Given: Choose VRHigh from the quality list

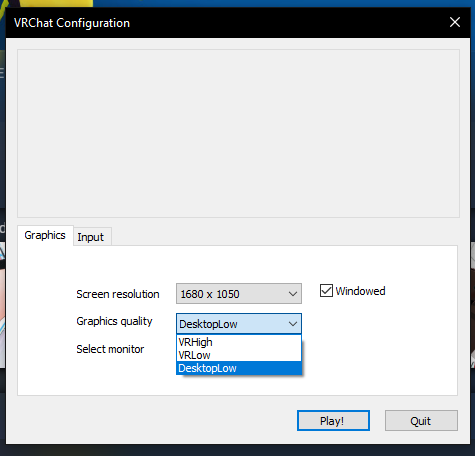Looking at the screenshot, I should [239, 342].
